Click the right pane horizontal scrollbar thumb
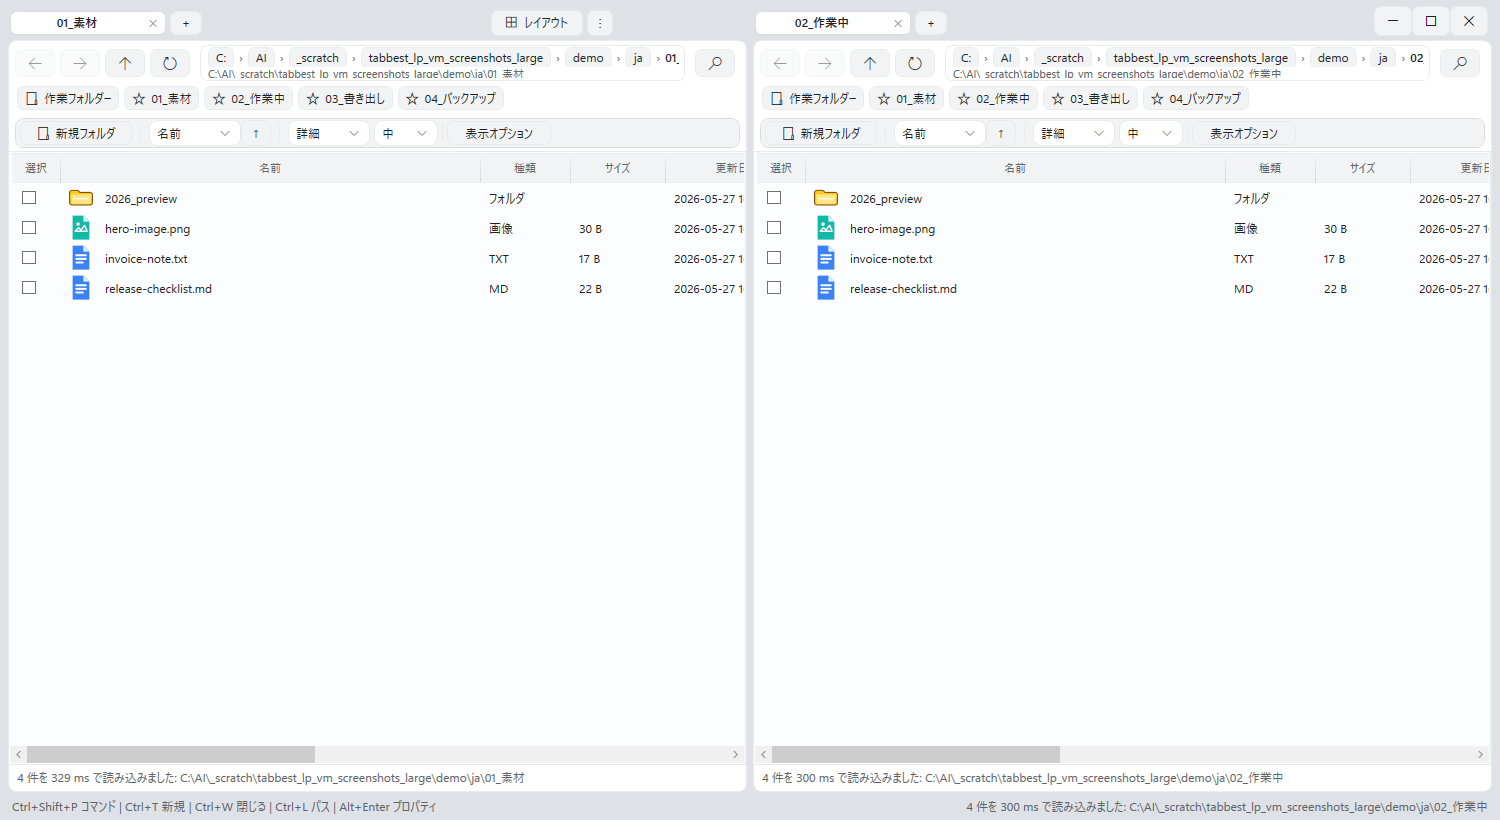This screenshot has height=820, width=1500. tap(916, 754)
